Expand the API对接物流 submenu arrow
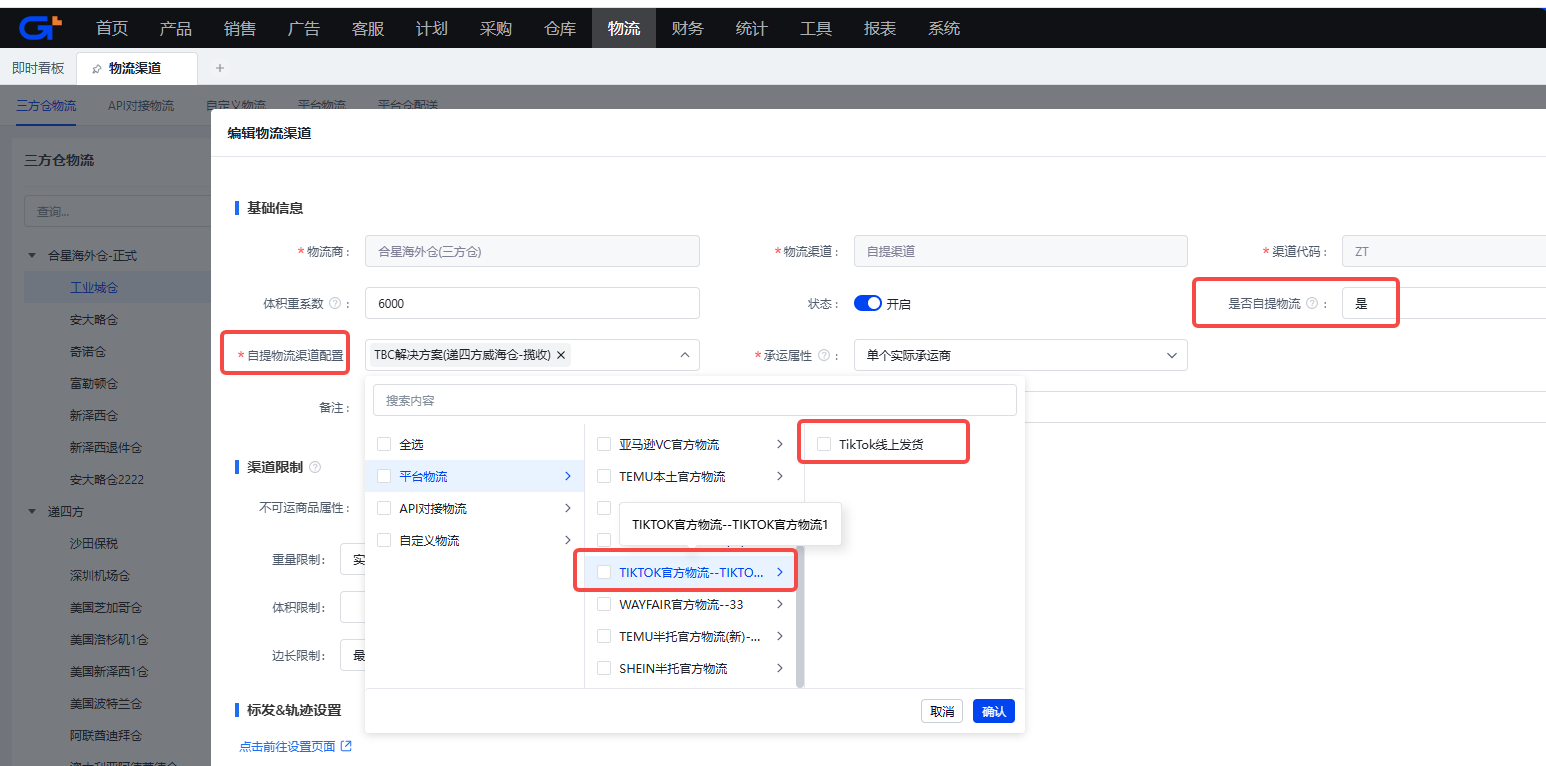1546x766 pixels. (568, 509)
